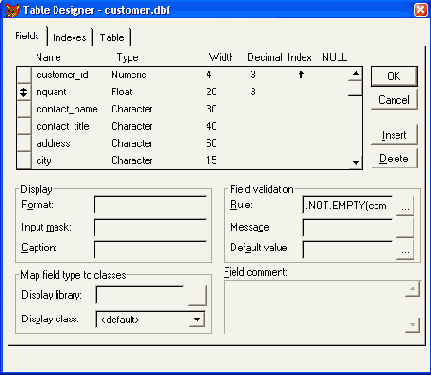The width and height of the screenshot is (431, 375).
Task: Switch to the Indexes tab
Action: [x=70, y=37]
